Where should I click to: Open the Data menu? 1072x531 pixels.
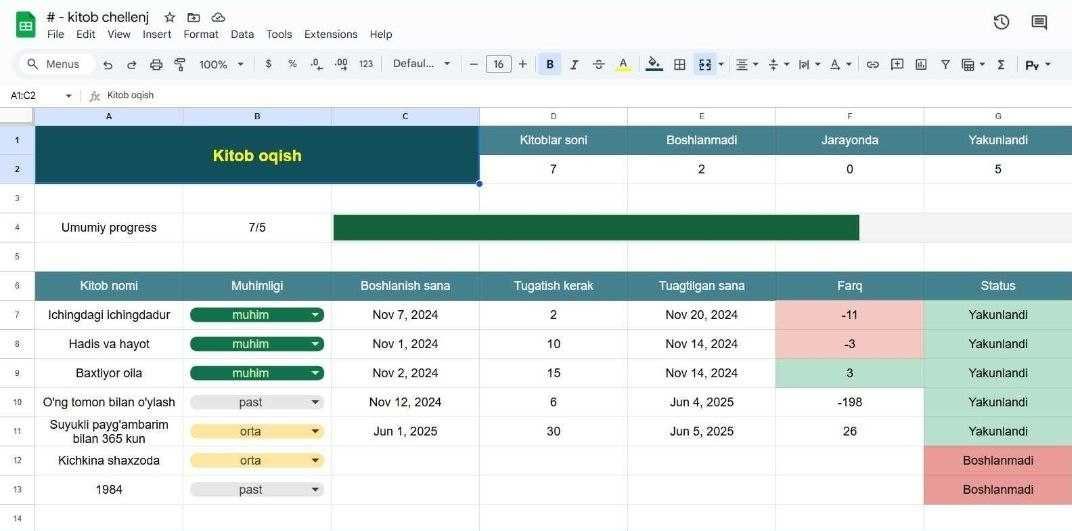pyautogui.click(x=242, y=34)
